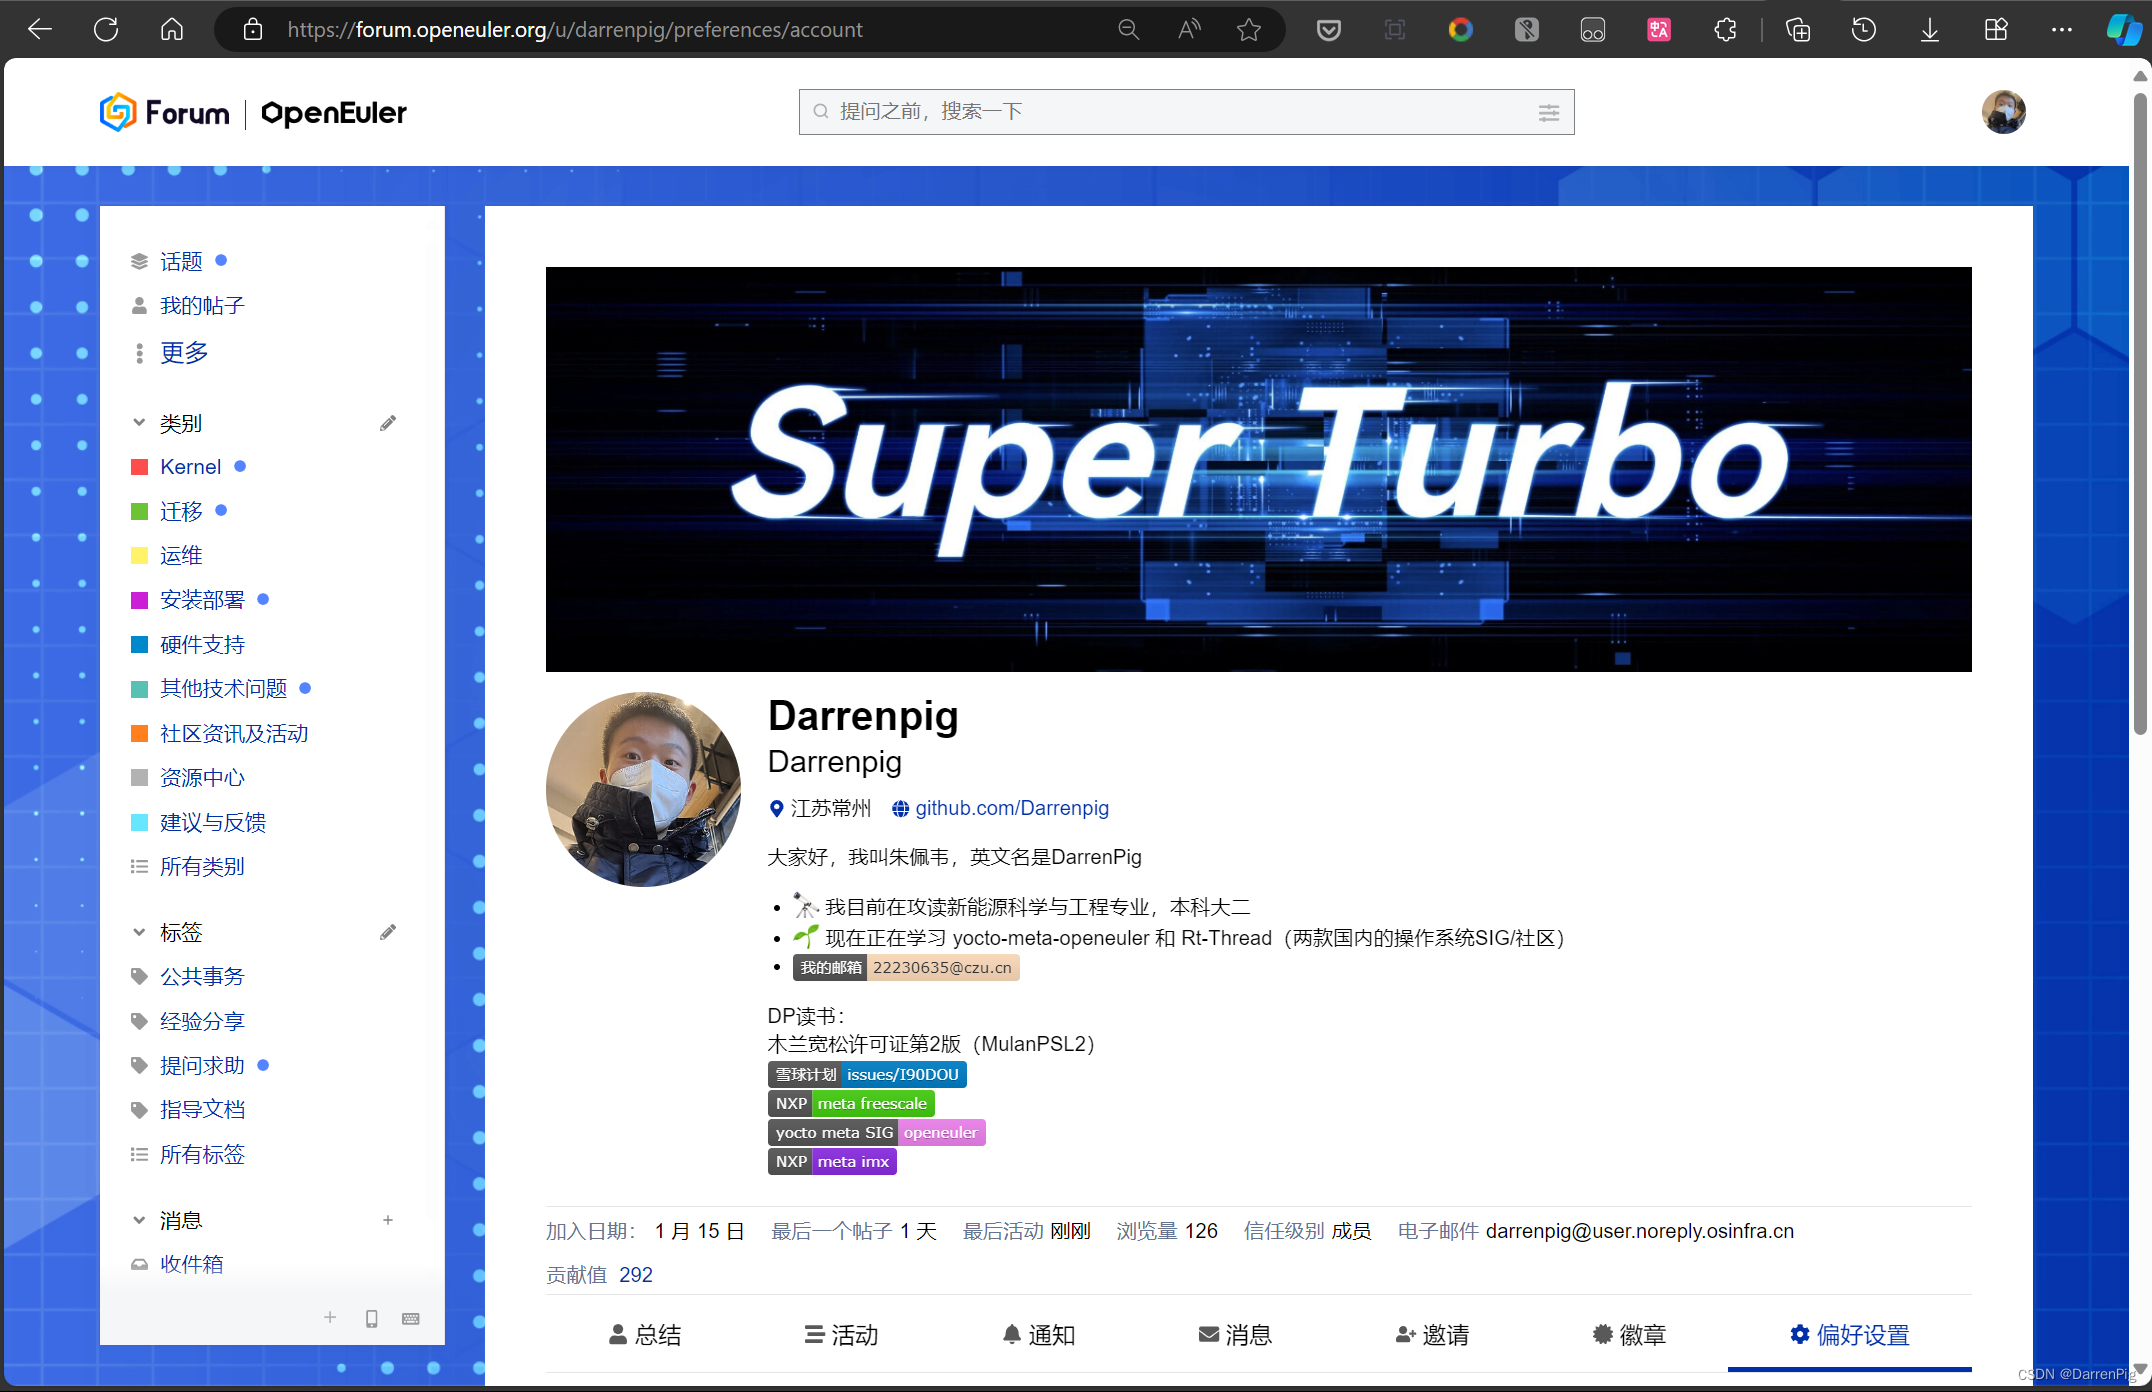Viewport: 2152px width, 1392px height.
Task: Click the Super Turbo banner image
Action: click(x=1259, y=469)
